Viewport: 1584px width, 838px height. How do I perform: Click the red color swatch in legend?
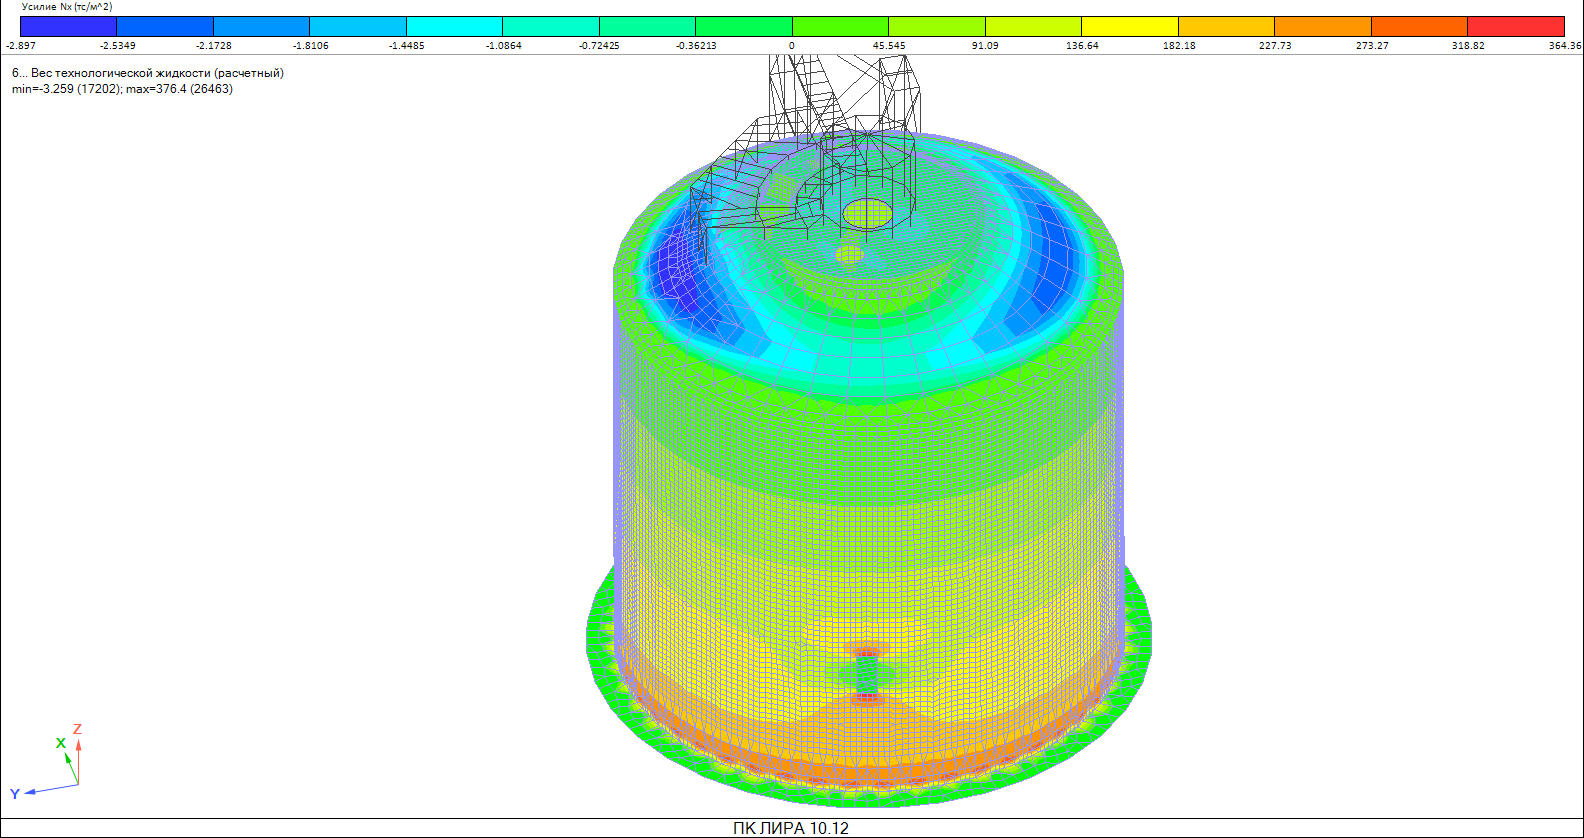coord(1515,26)
